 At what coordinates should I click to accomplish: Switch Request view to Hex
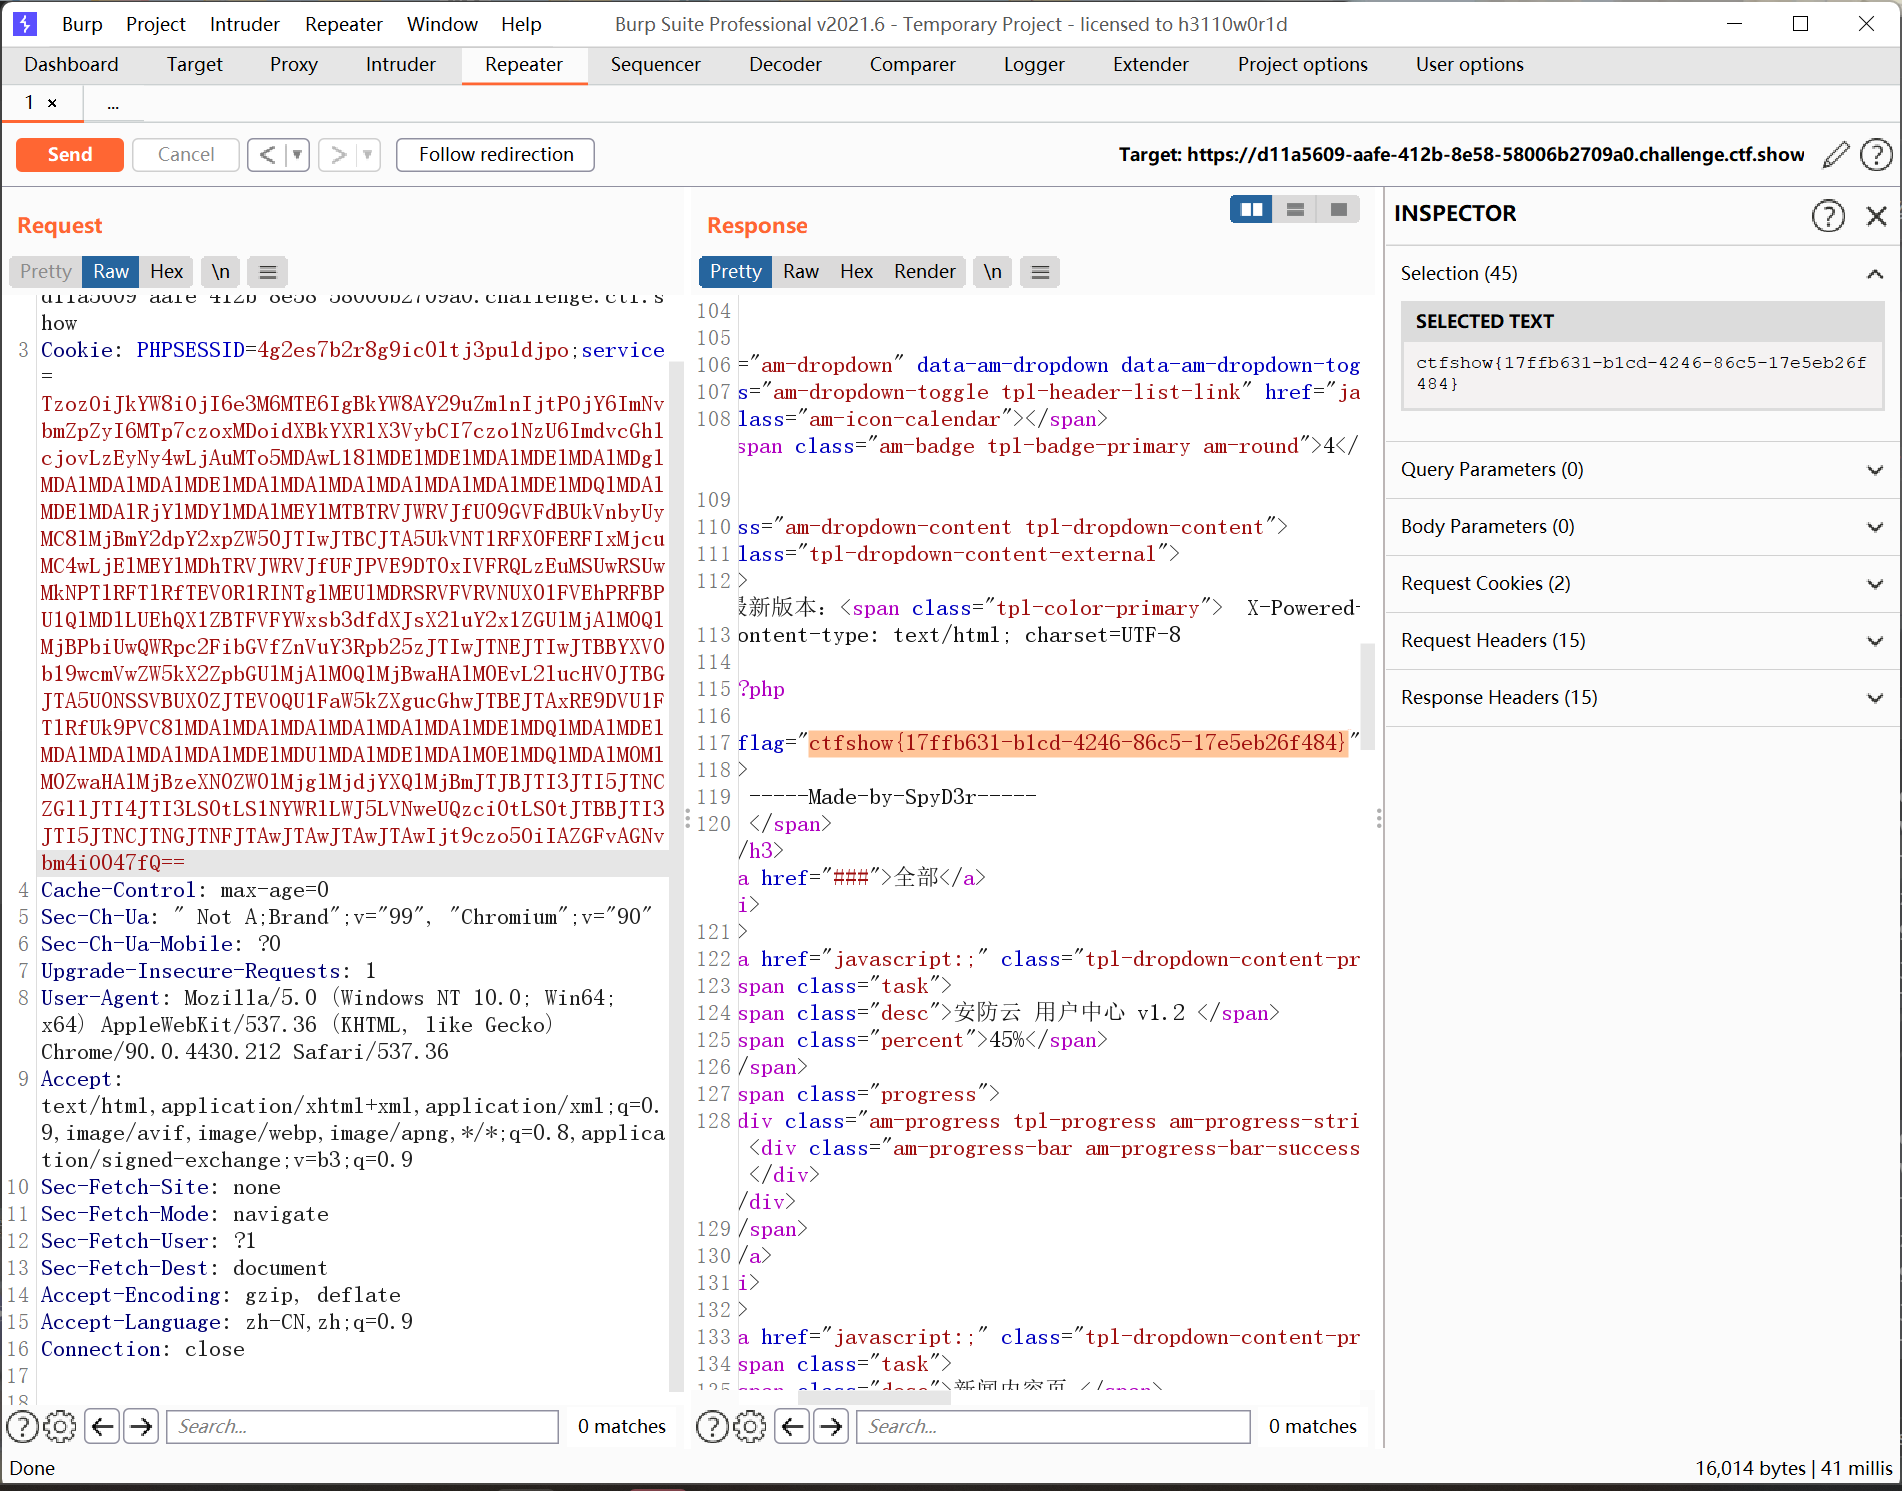click(x=166, y=272)
